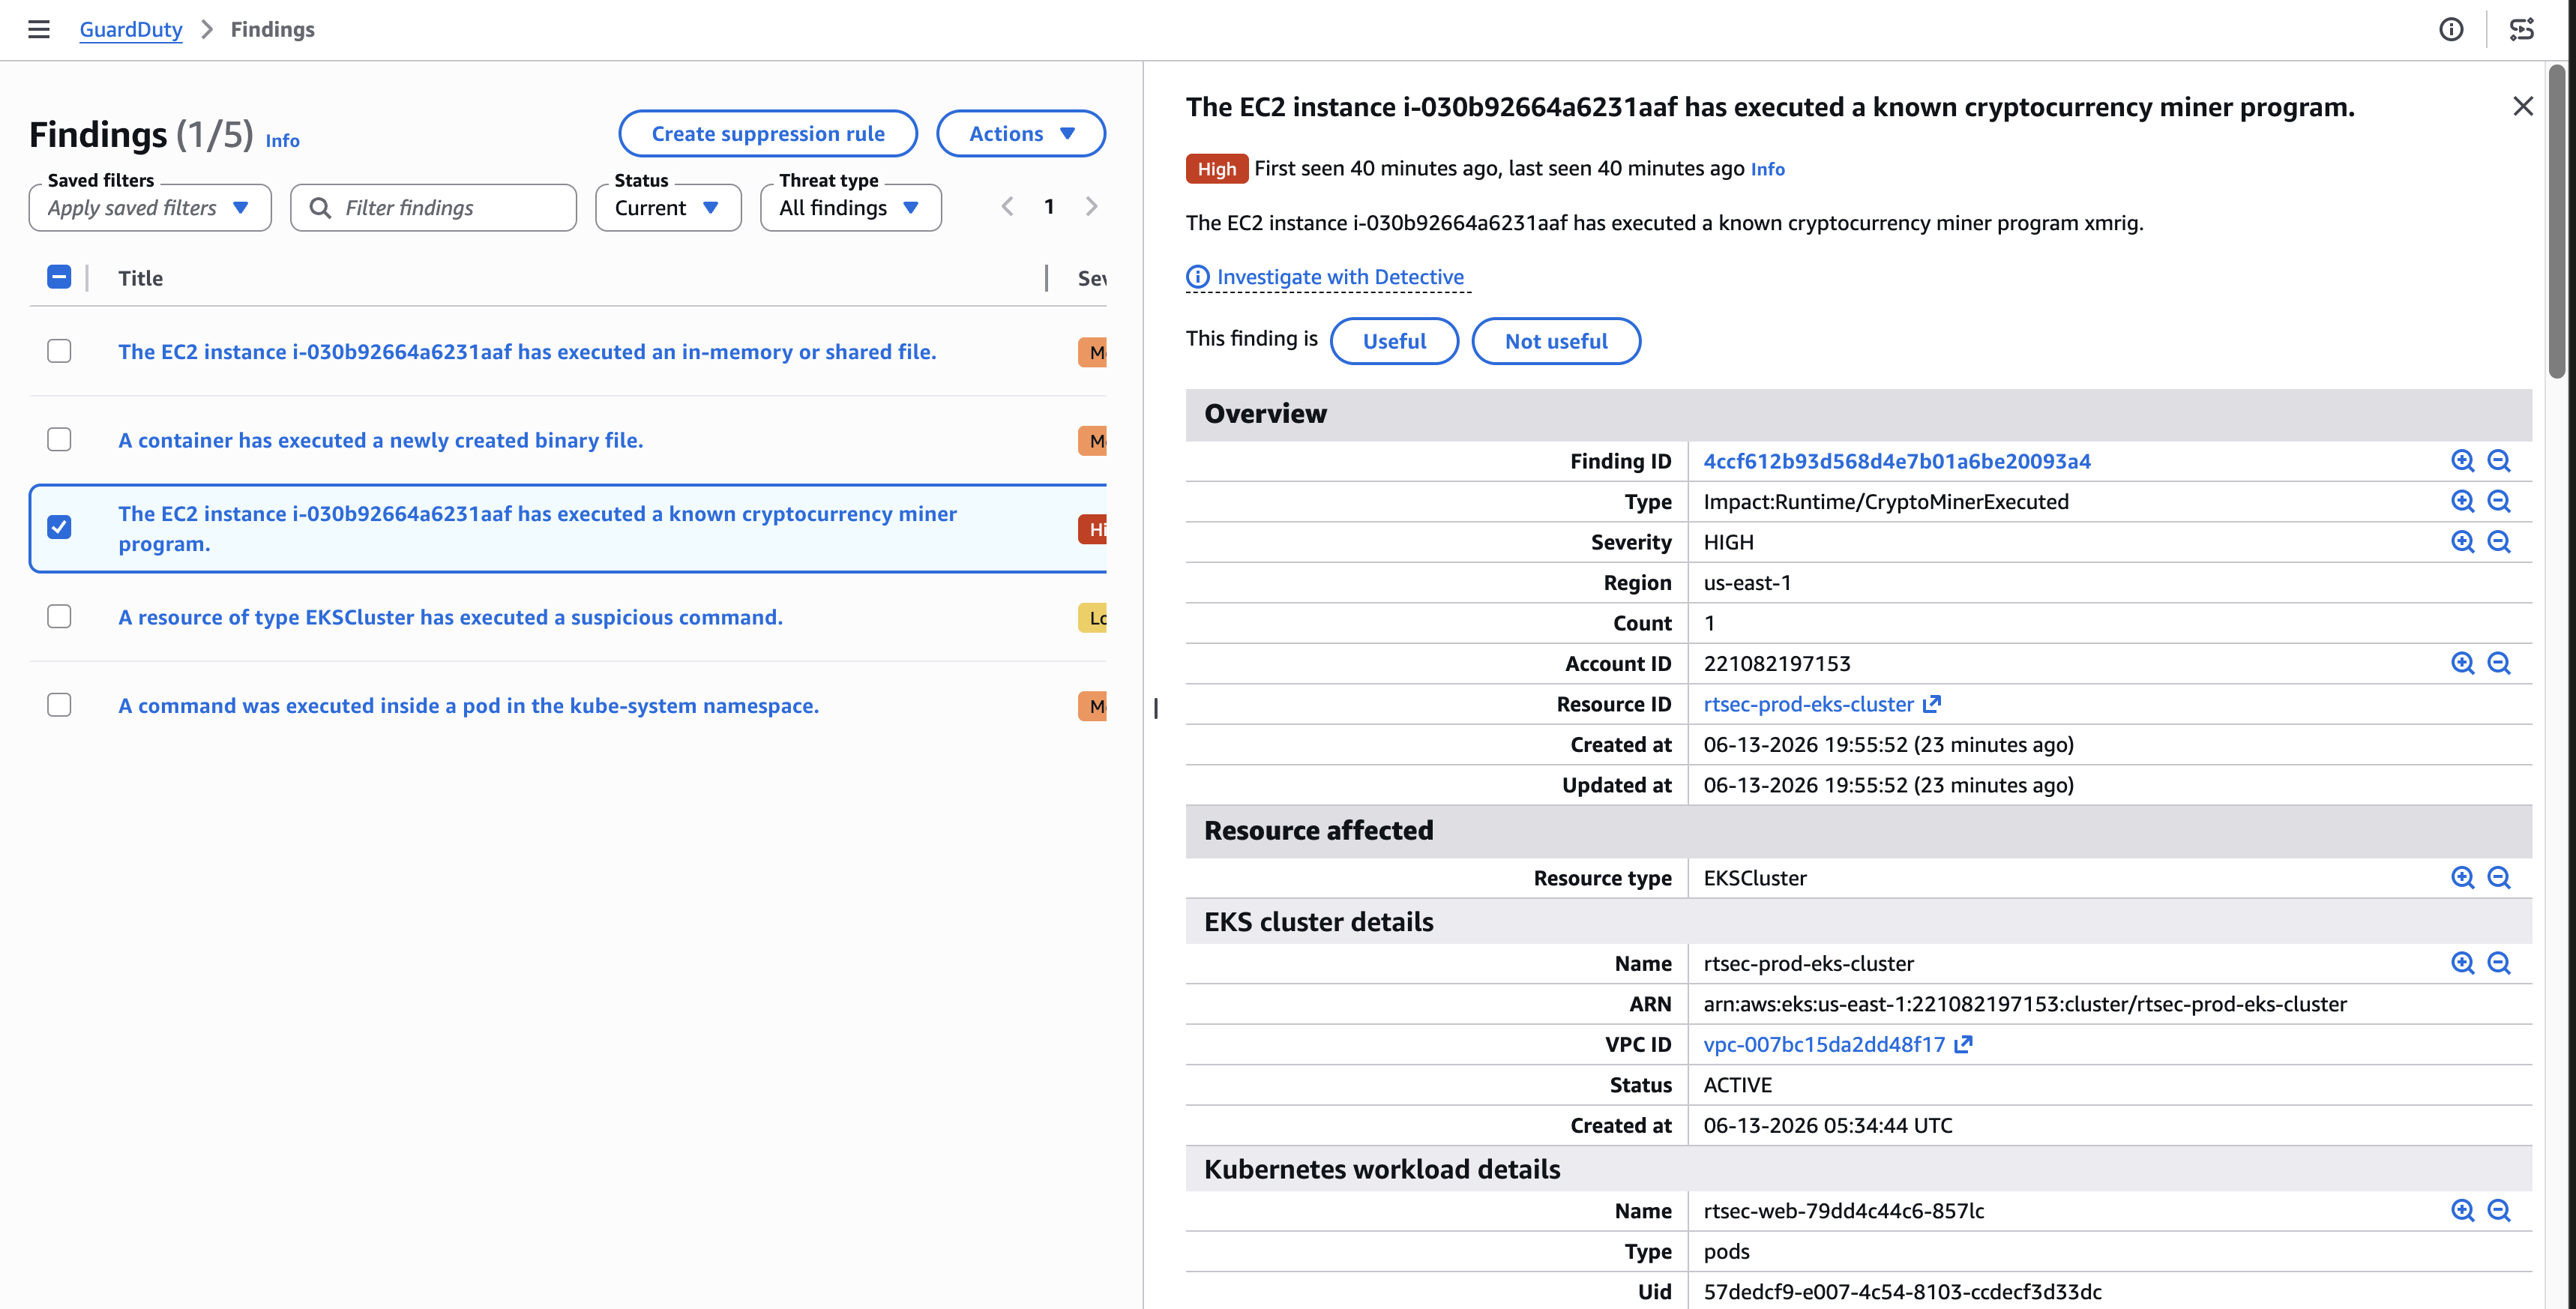Screen dimensions: 2576x1309
Task: Exclude filter icon for Account ID row
Action: coord(2499,663)
